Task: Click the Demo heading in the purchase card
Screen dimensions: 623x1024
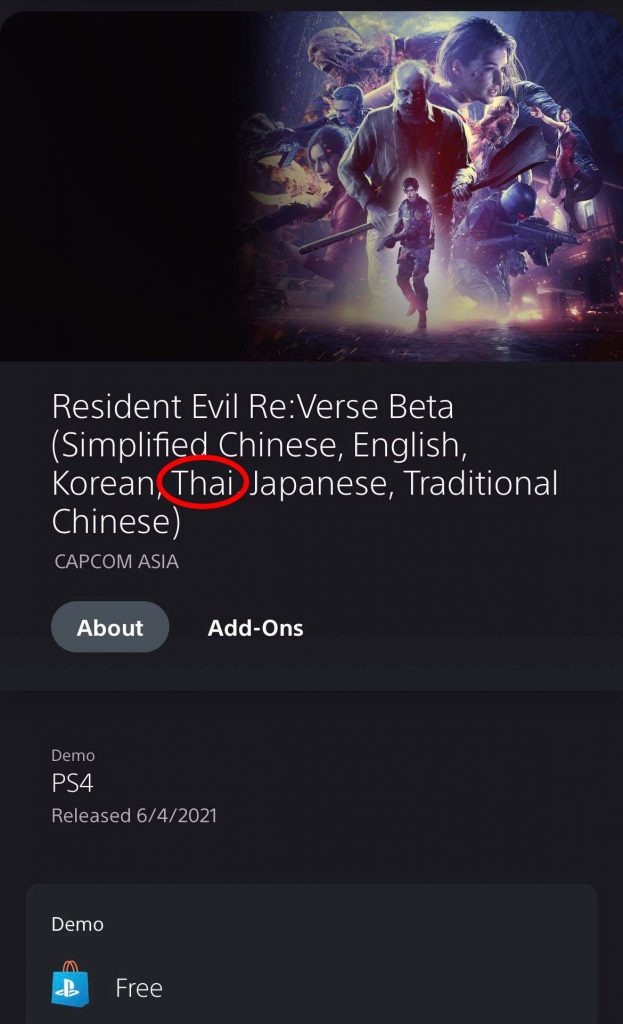Action: click(77, 924)
